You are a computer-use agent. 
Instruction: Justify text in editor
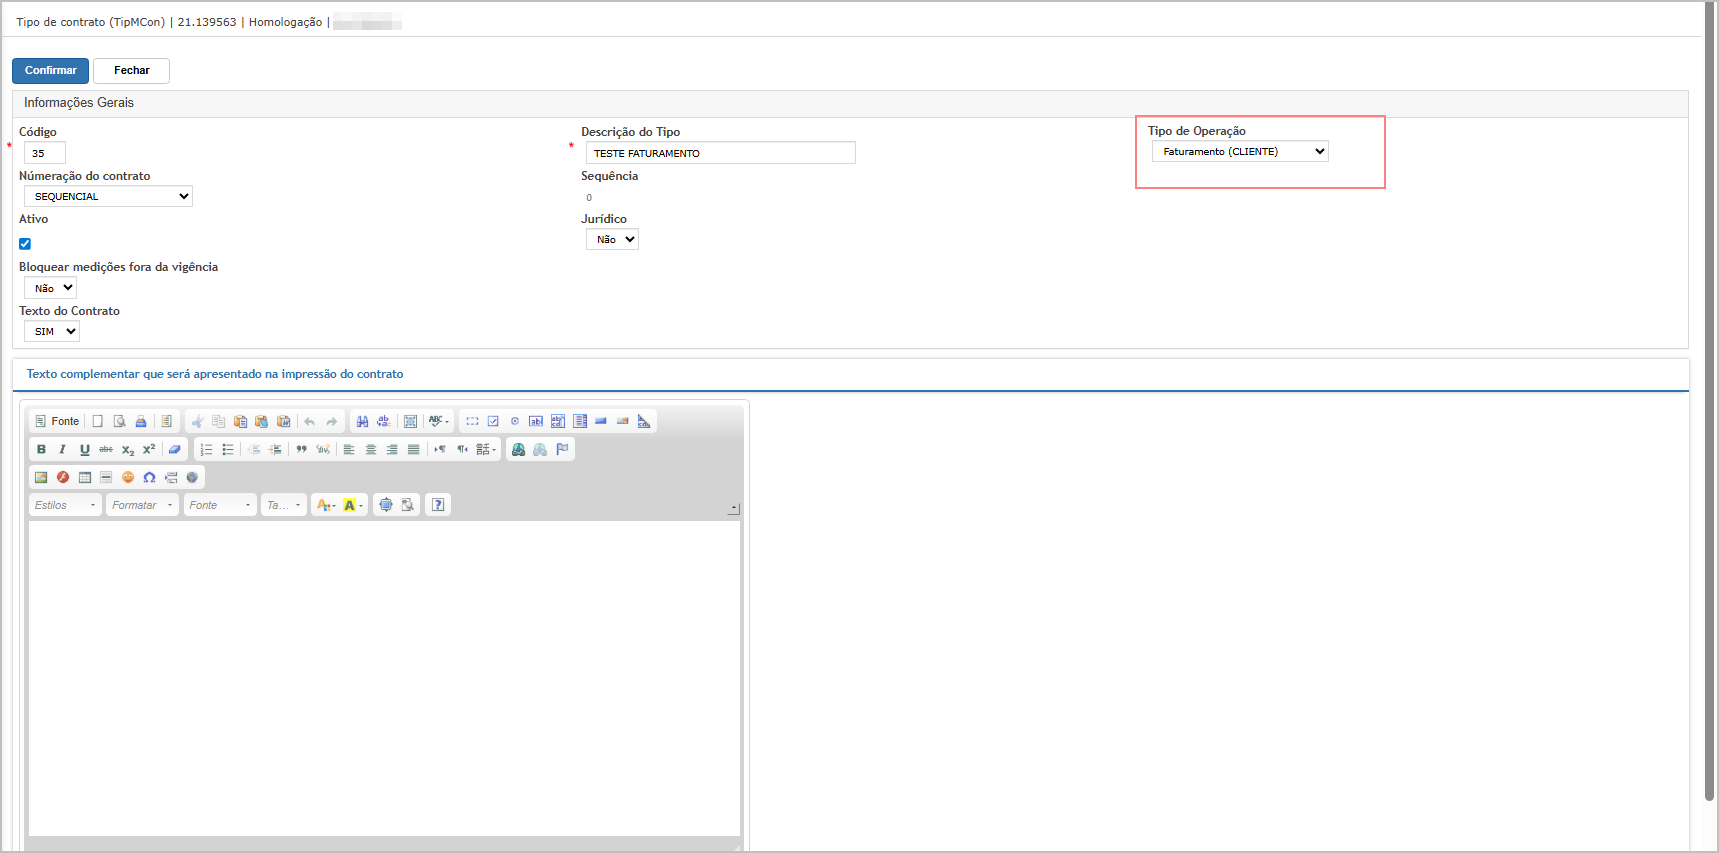pyautogui.click(x=414, y=449)
